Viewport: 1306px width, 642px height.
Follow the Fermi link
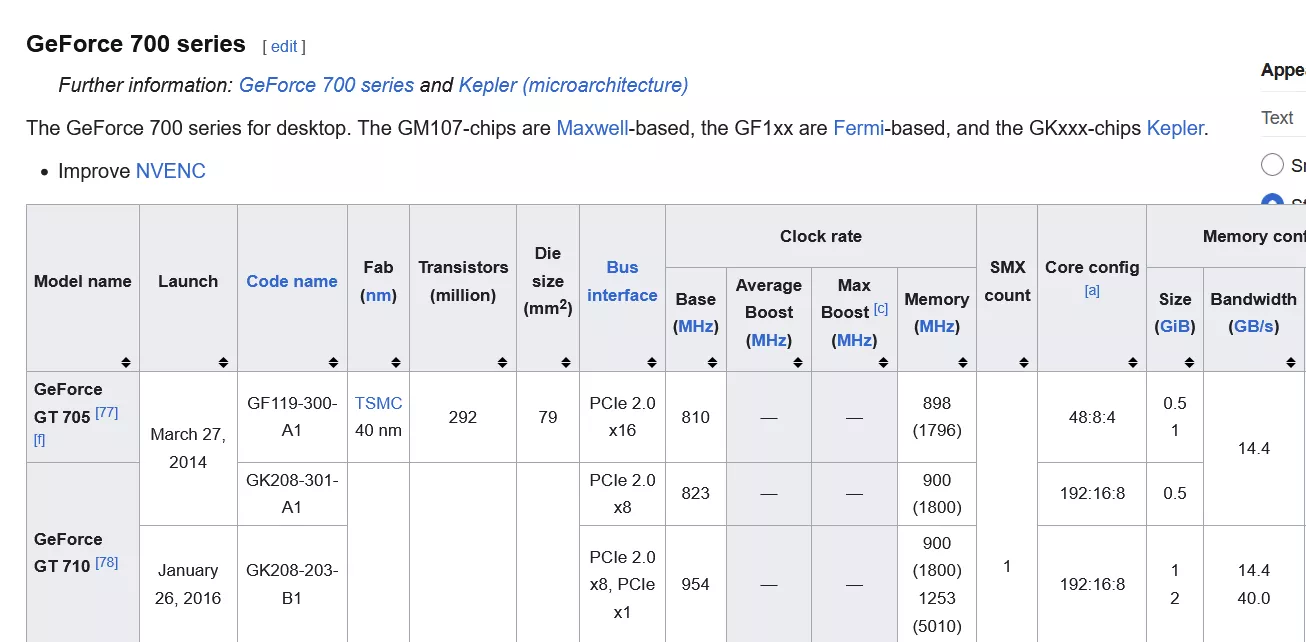tap(857, 128)
